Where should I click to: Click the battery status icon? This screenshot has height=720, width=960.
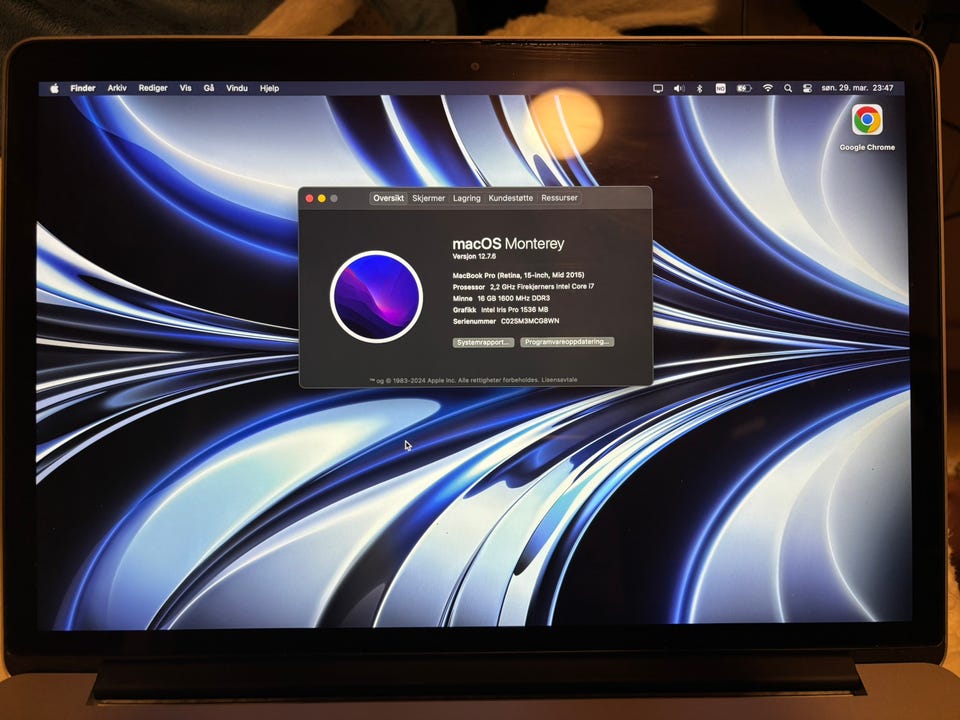click(x=743, y=88)
